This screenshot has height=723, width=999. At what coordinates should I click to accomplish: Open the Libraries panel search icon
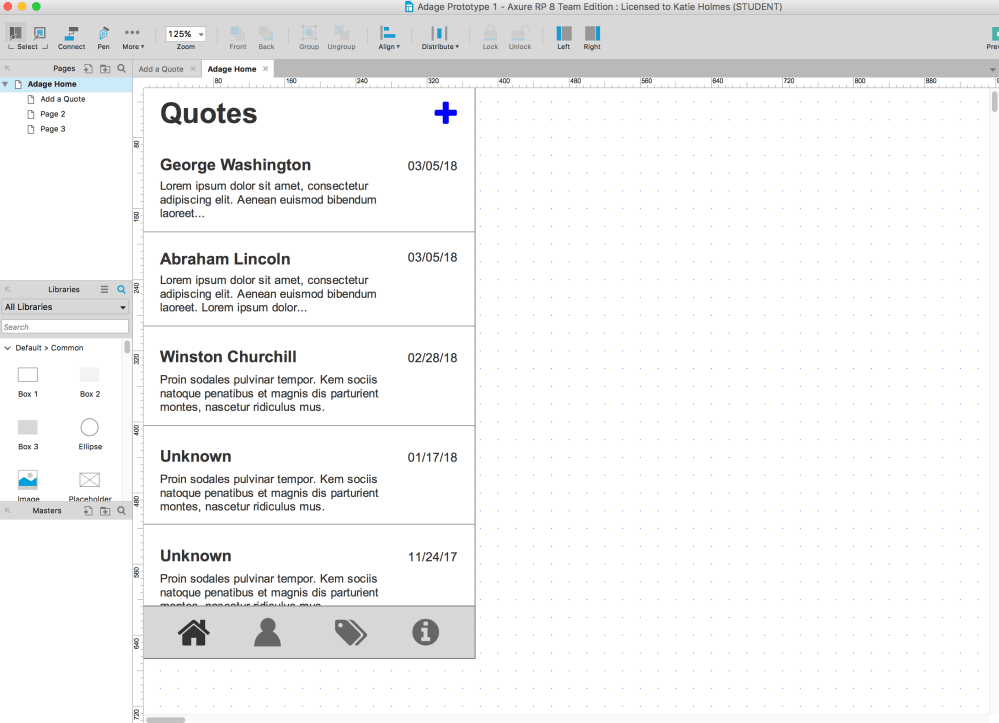coord(121,289)
